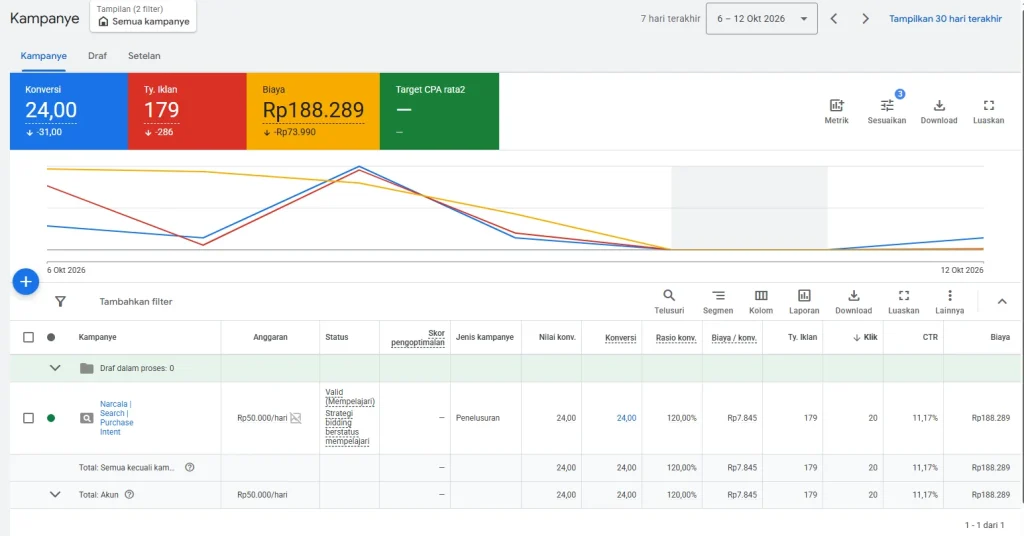
Task: Open the Narcala Search Purchase Intent campaign
Action: click(116, 418)
